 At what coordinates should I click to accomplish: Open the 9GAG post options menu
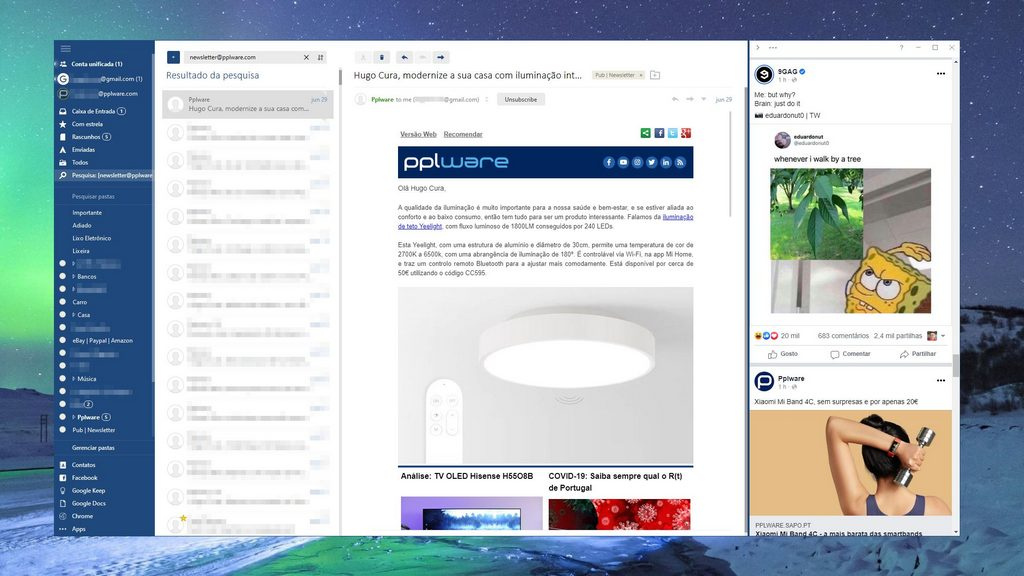[939, 73]
